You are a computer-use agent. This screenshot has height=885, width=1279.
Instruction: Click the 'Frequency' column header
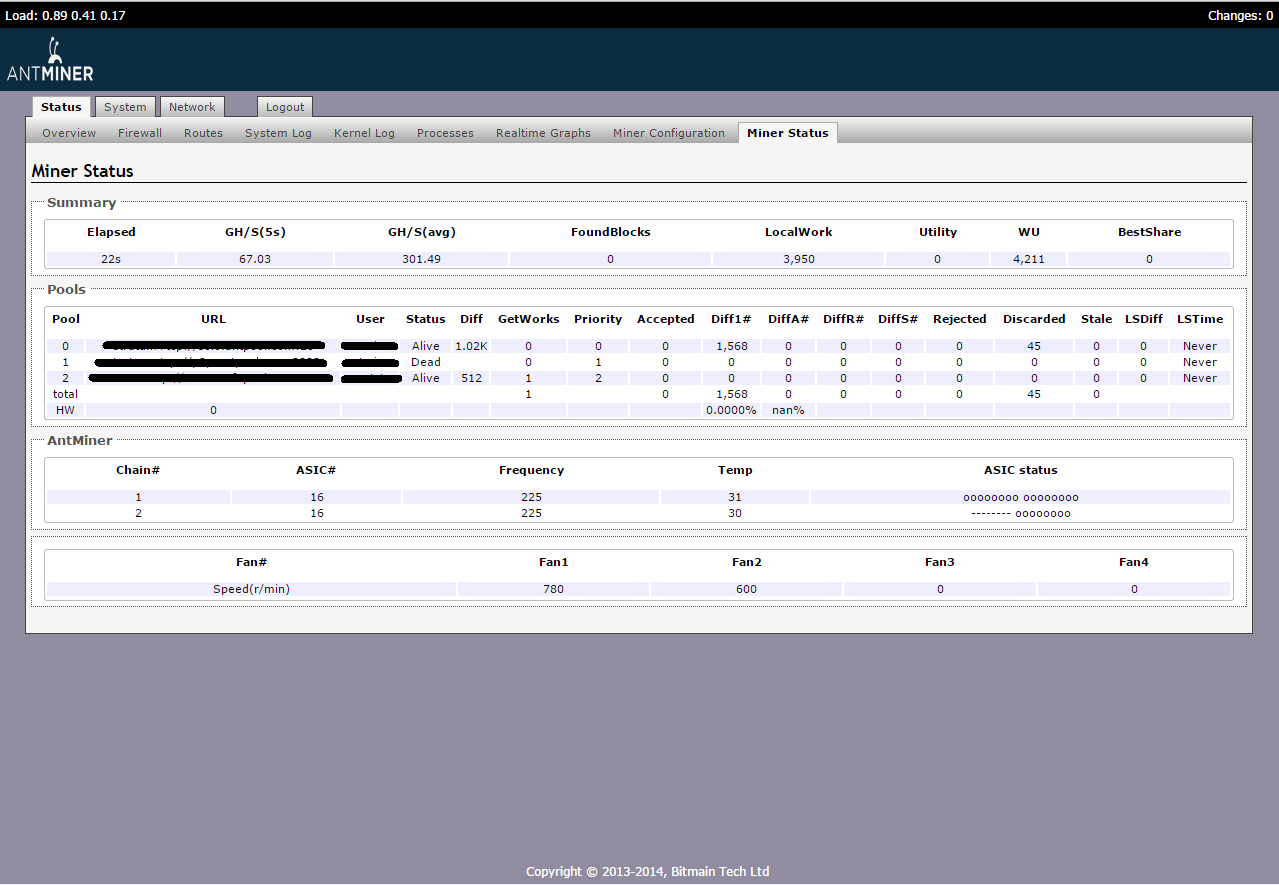531,470
